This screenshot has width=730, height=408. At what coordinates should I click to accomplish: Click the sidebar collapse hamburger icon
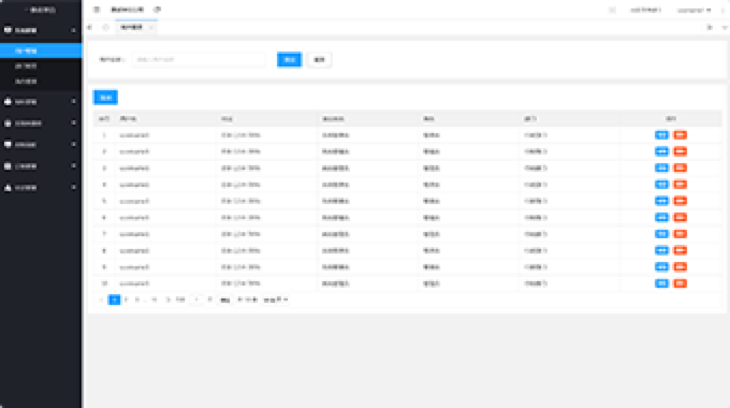96,9
